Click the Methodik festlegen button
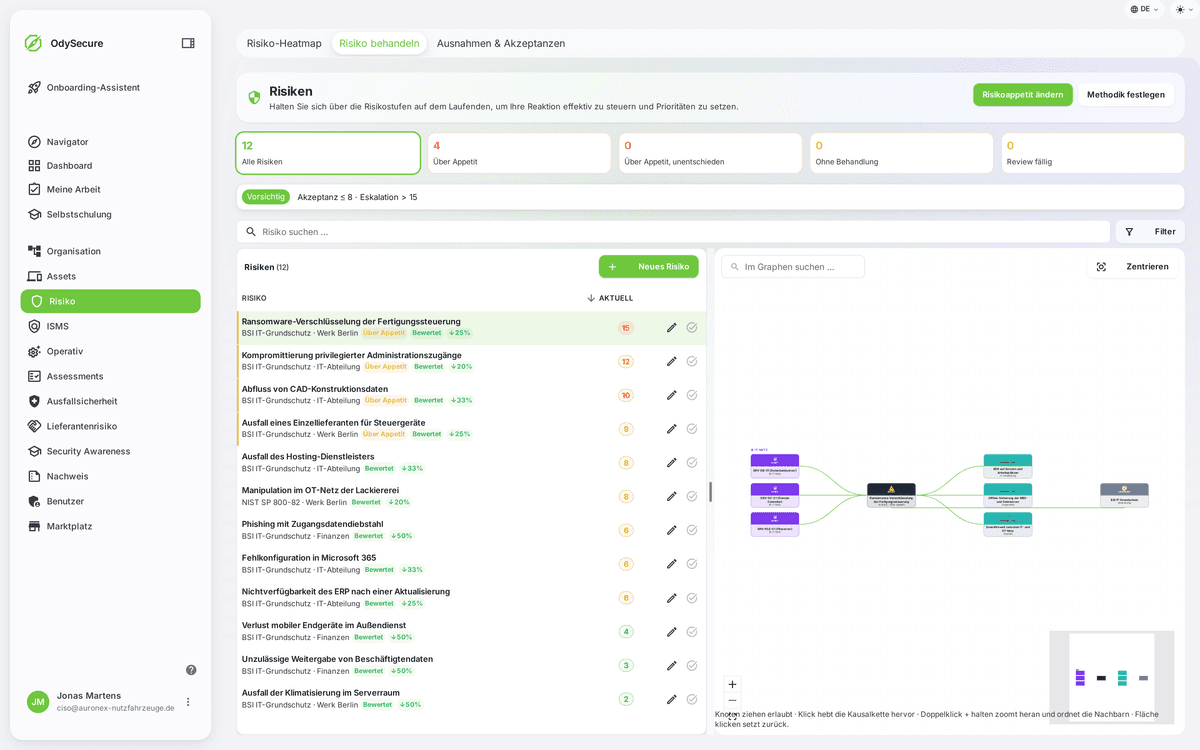 [1126, 95]
